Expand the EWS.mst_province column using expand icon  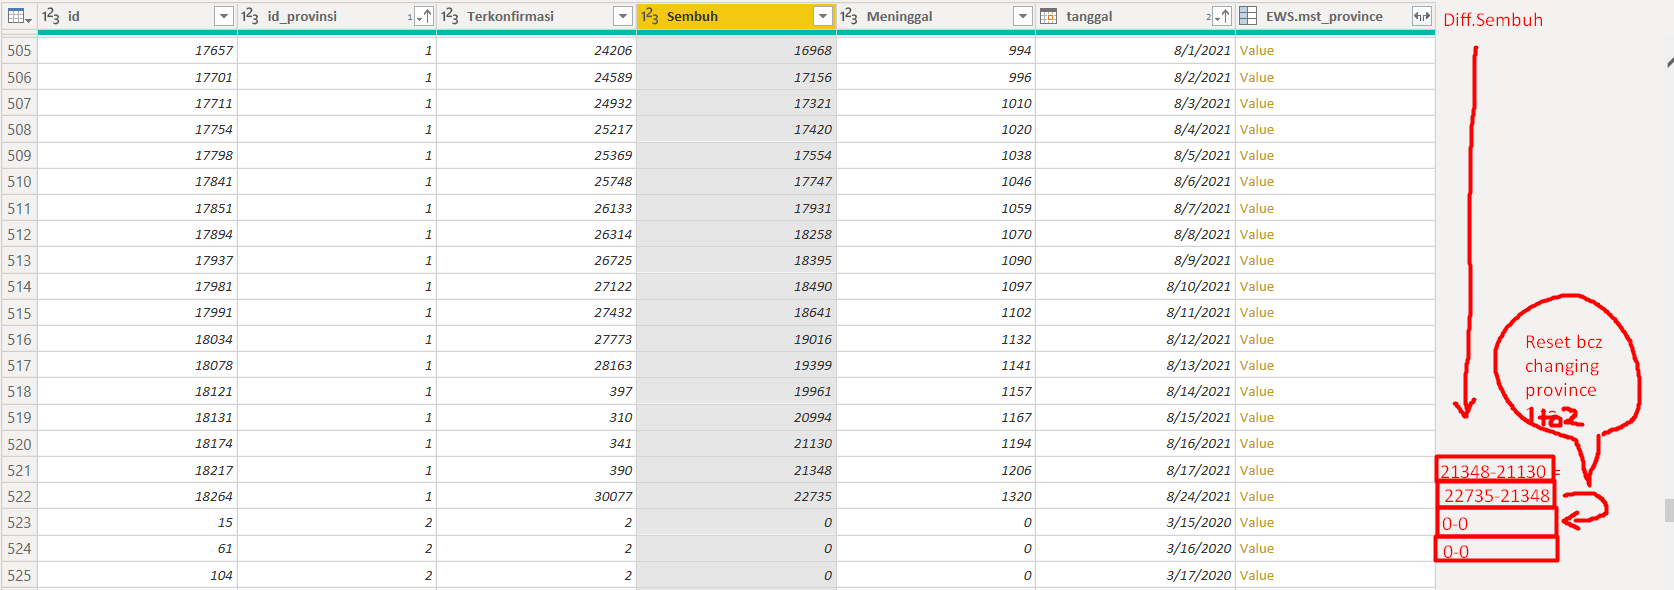coord(1421,16)
